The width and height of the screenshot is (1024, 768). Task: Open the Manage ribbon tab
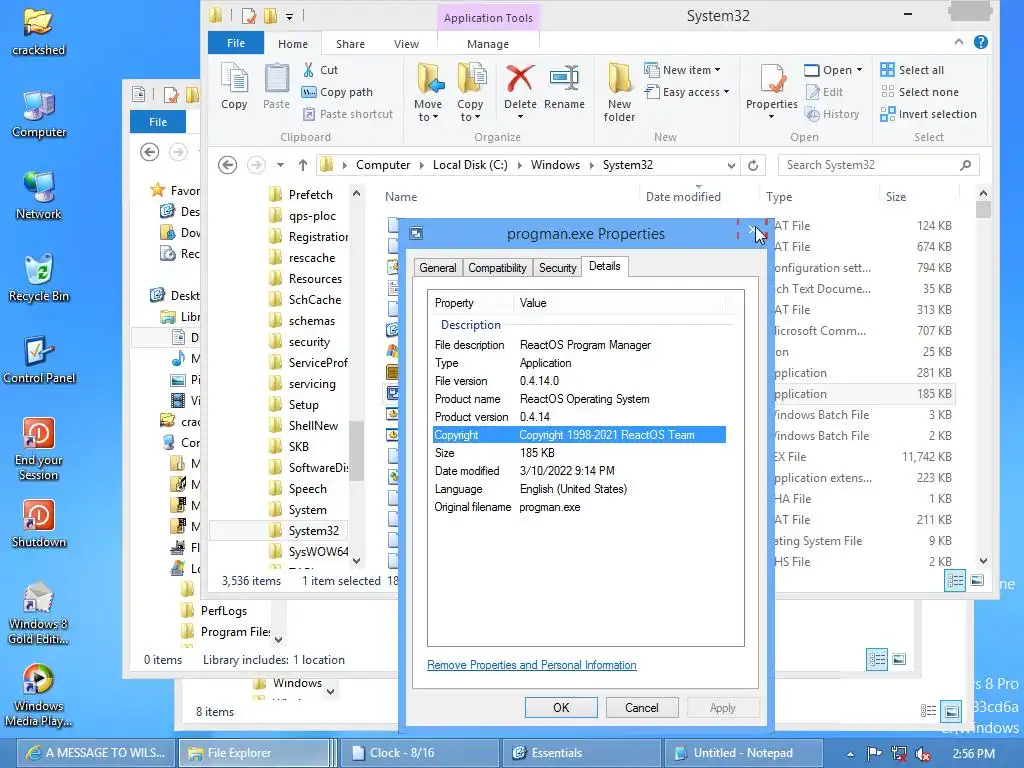[x=488, y=44]
